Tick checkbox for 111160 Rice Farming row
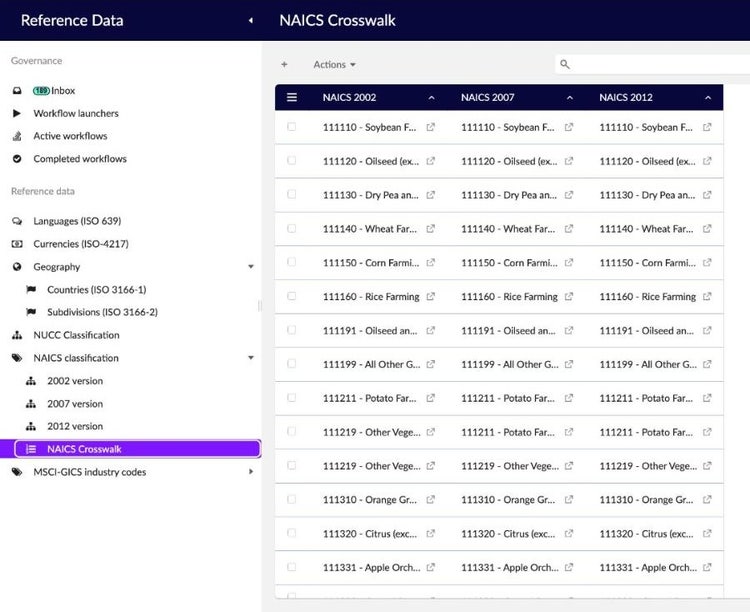The height and width of the screenshot is (612, 750). click(291, 296)
